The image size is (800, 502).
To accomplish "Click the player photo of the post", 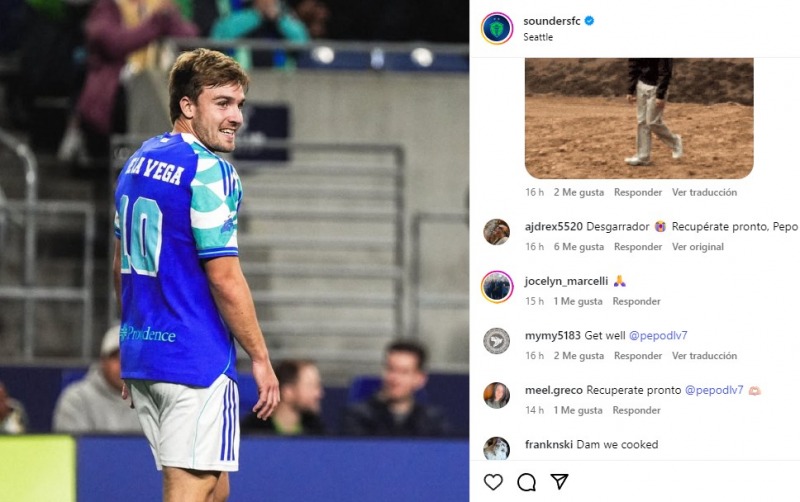I will pos(234,251).
